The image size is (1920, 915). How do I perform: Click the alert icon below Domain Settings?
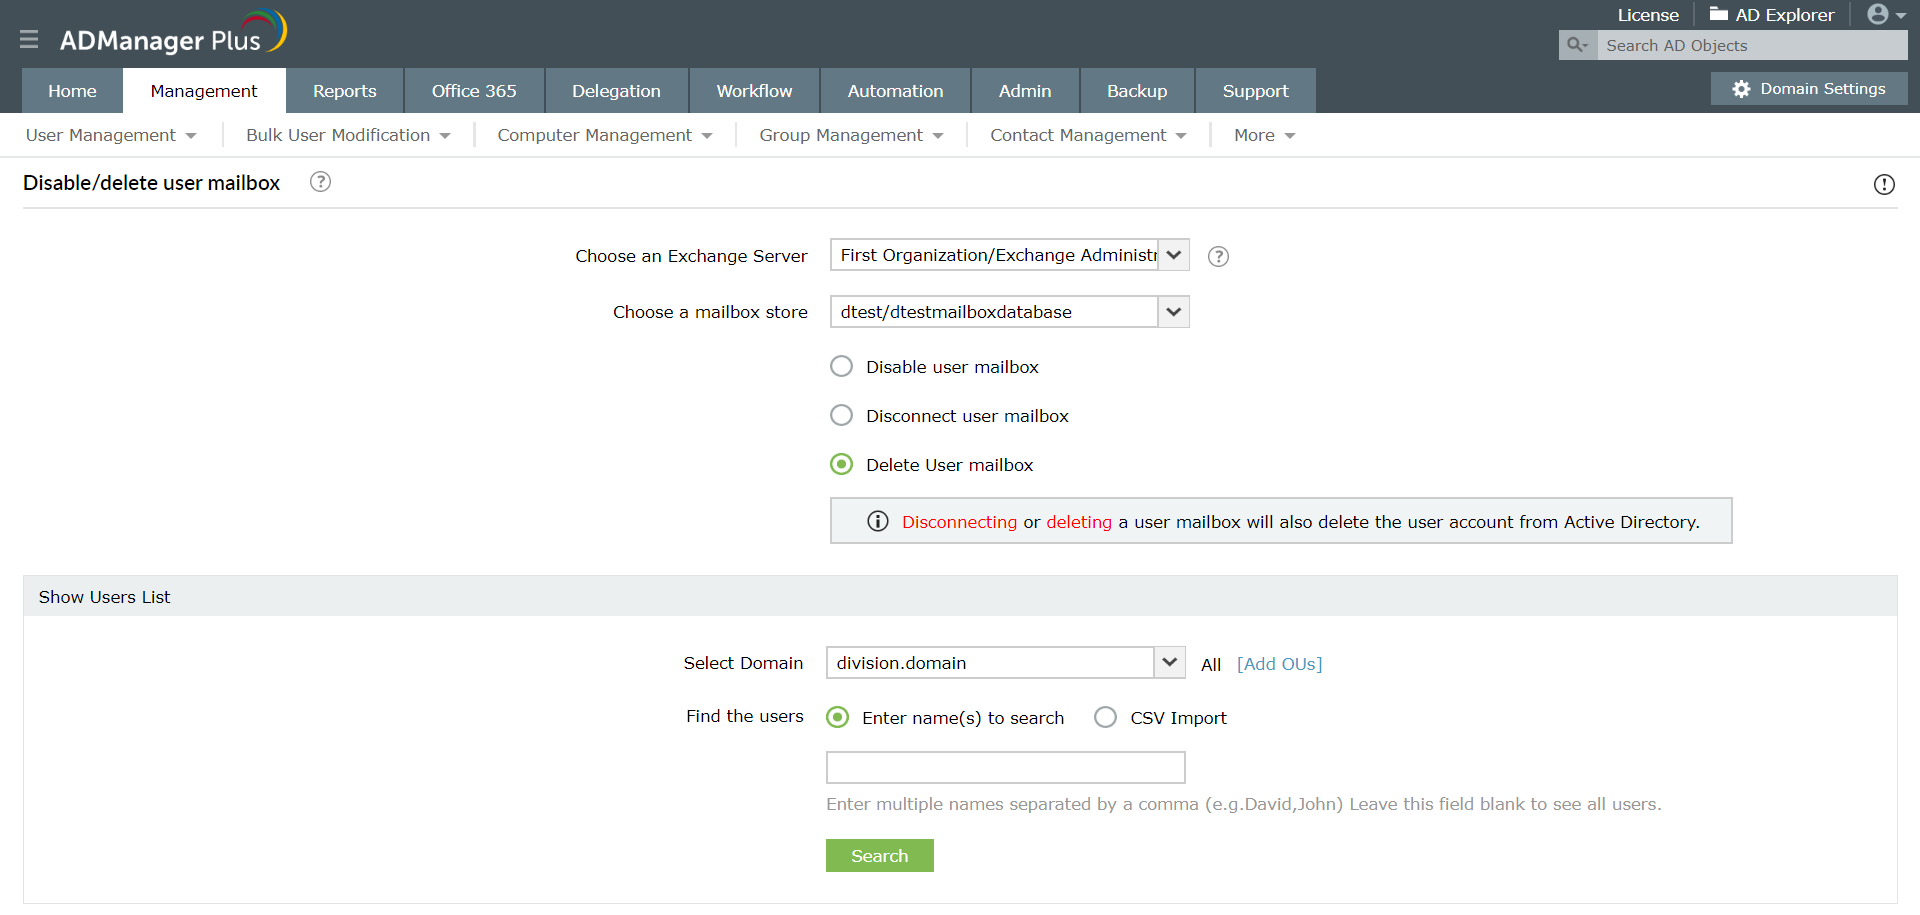pyautogui.click(x=1886, y=184)
